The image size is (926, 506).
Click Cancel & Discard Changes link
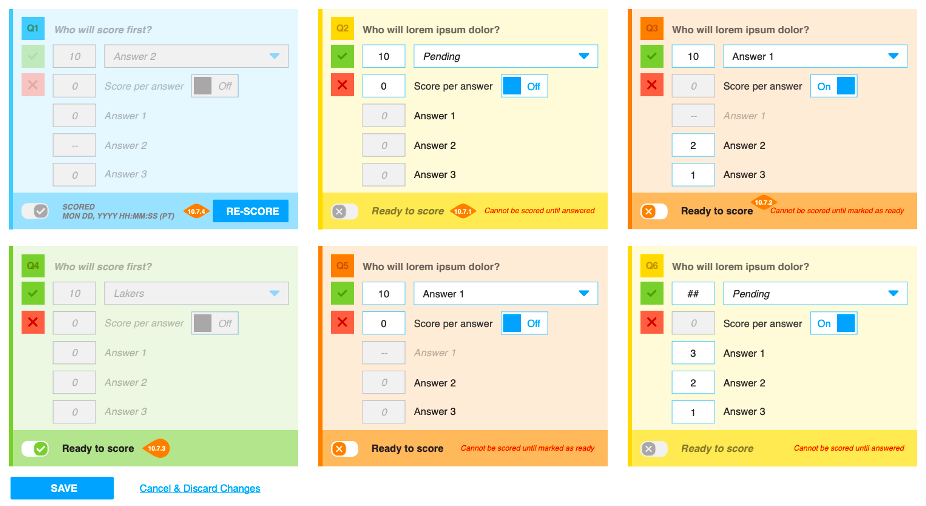click(x=200, y=488)
